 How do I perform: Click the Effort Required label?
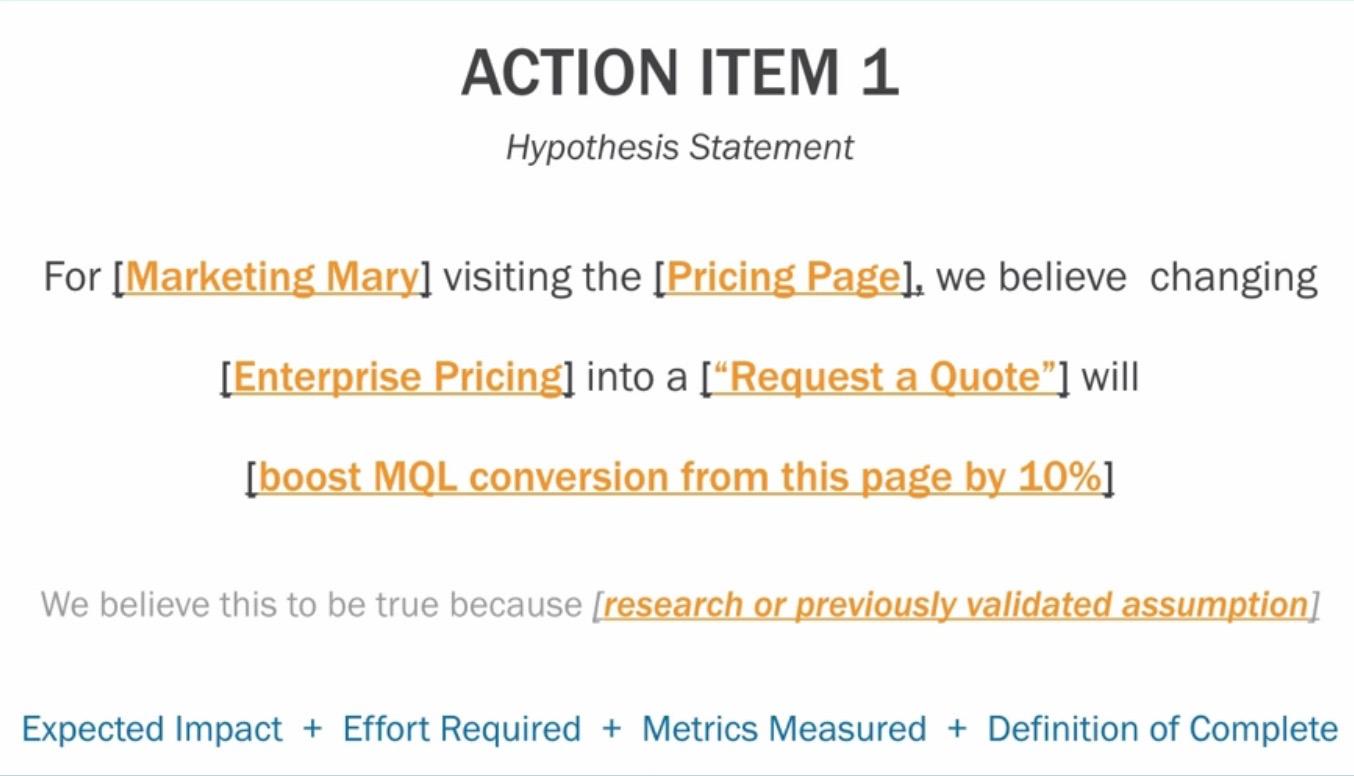pyautogui.click(x=461, y=729)
